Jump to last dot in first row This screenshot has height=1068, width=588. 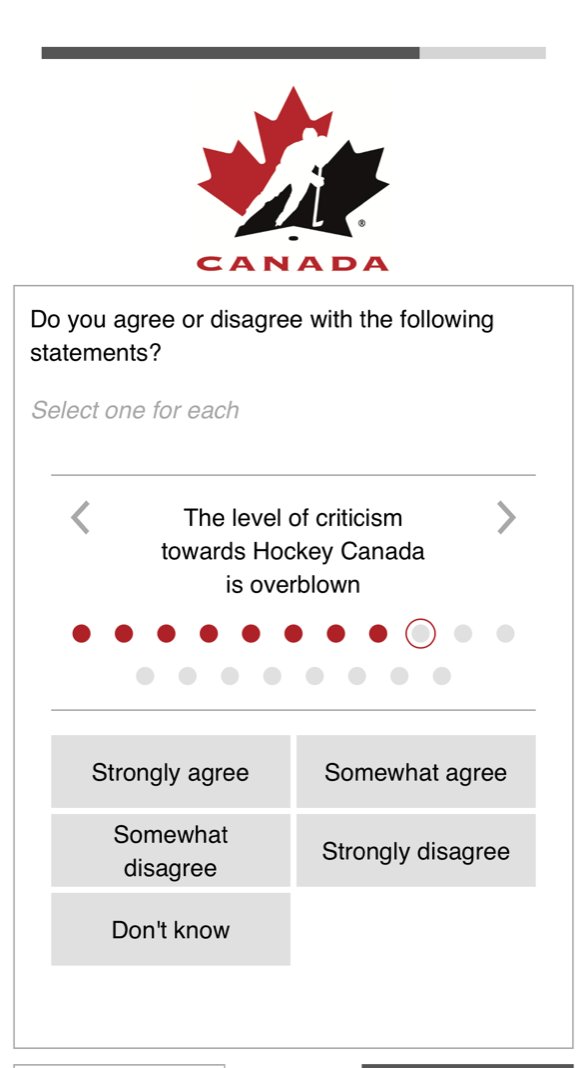tap(506, 633)
